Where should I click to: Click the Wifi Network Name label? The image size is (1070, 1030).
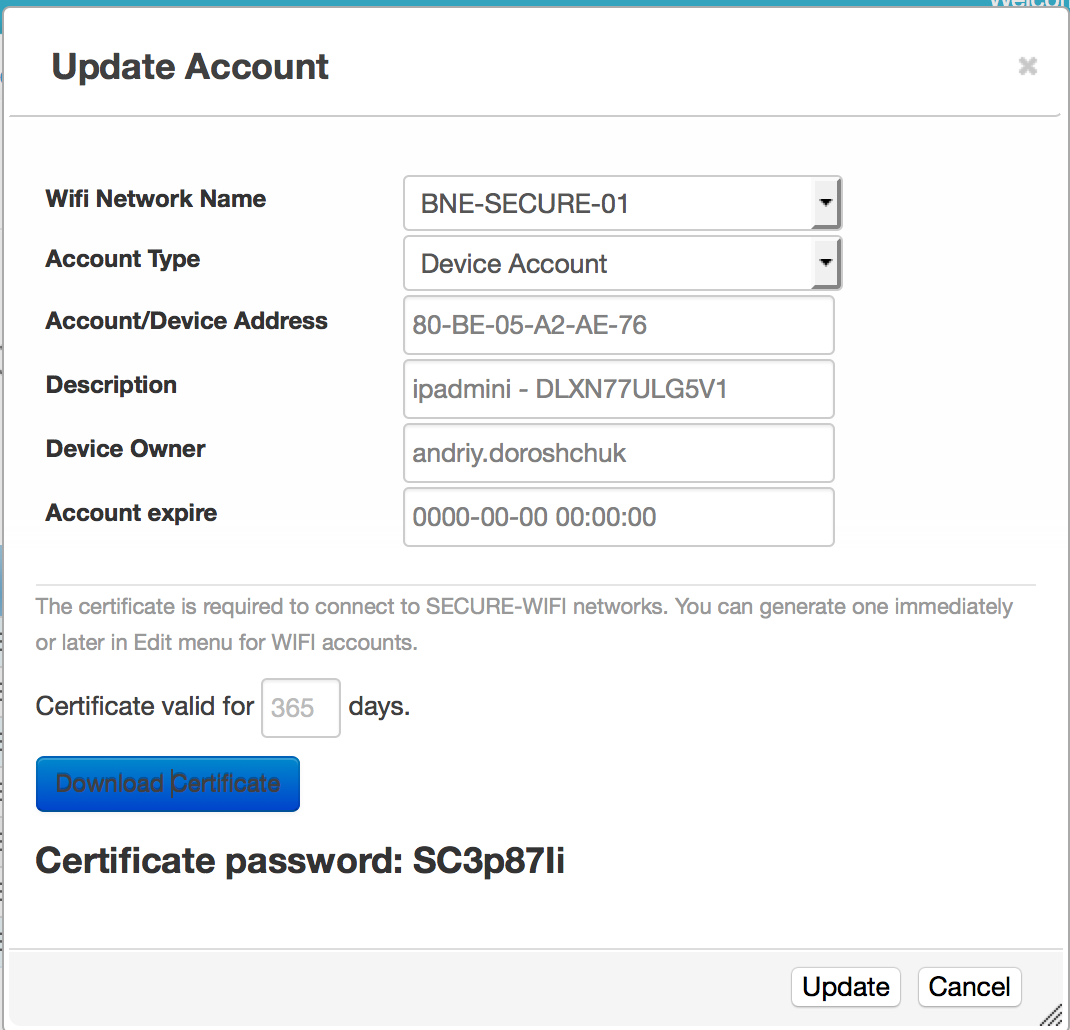[156, 199]
